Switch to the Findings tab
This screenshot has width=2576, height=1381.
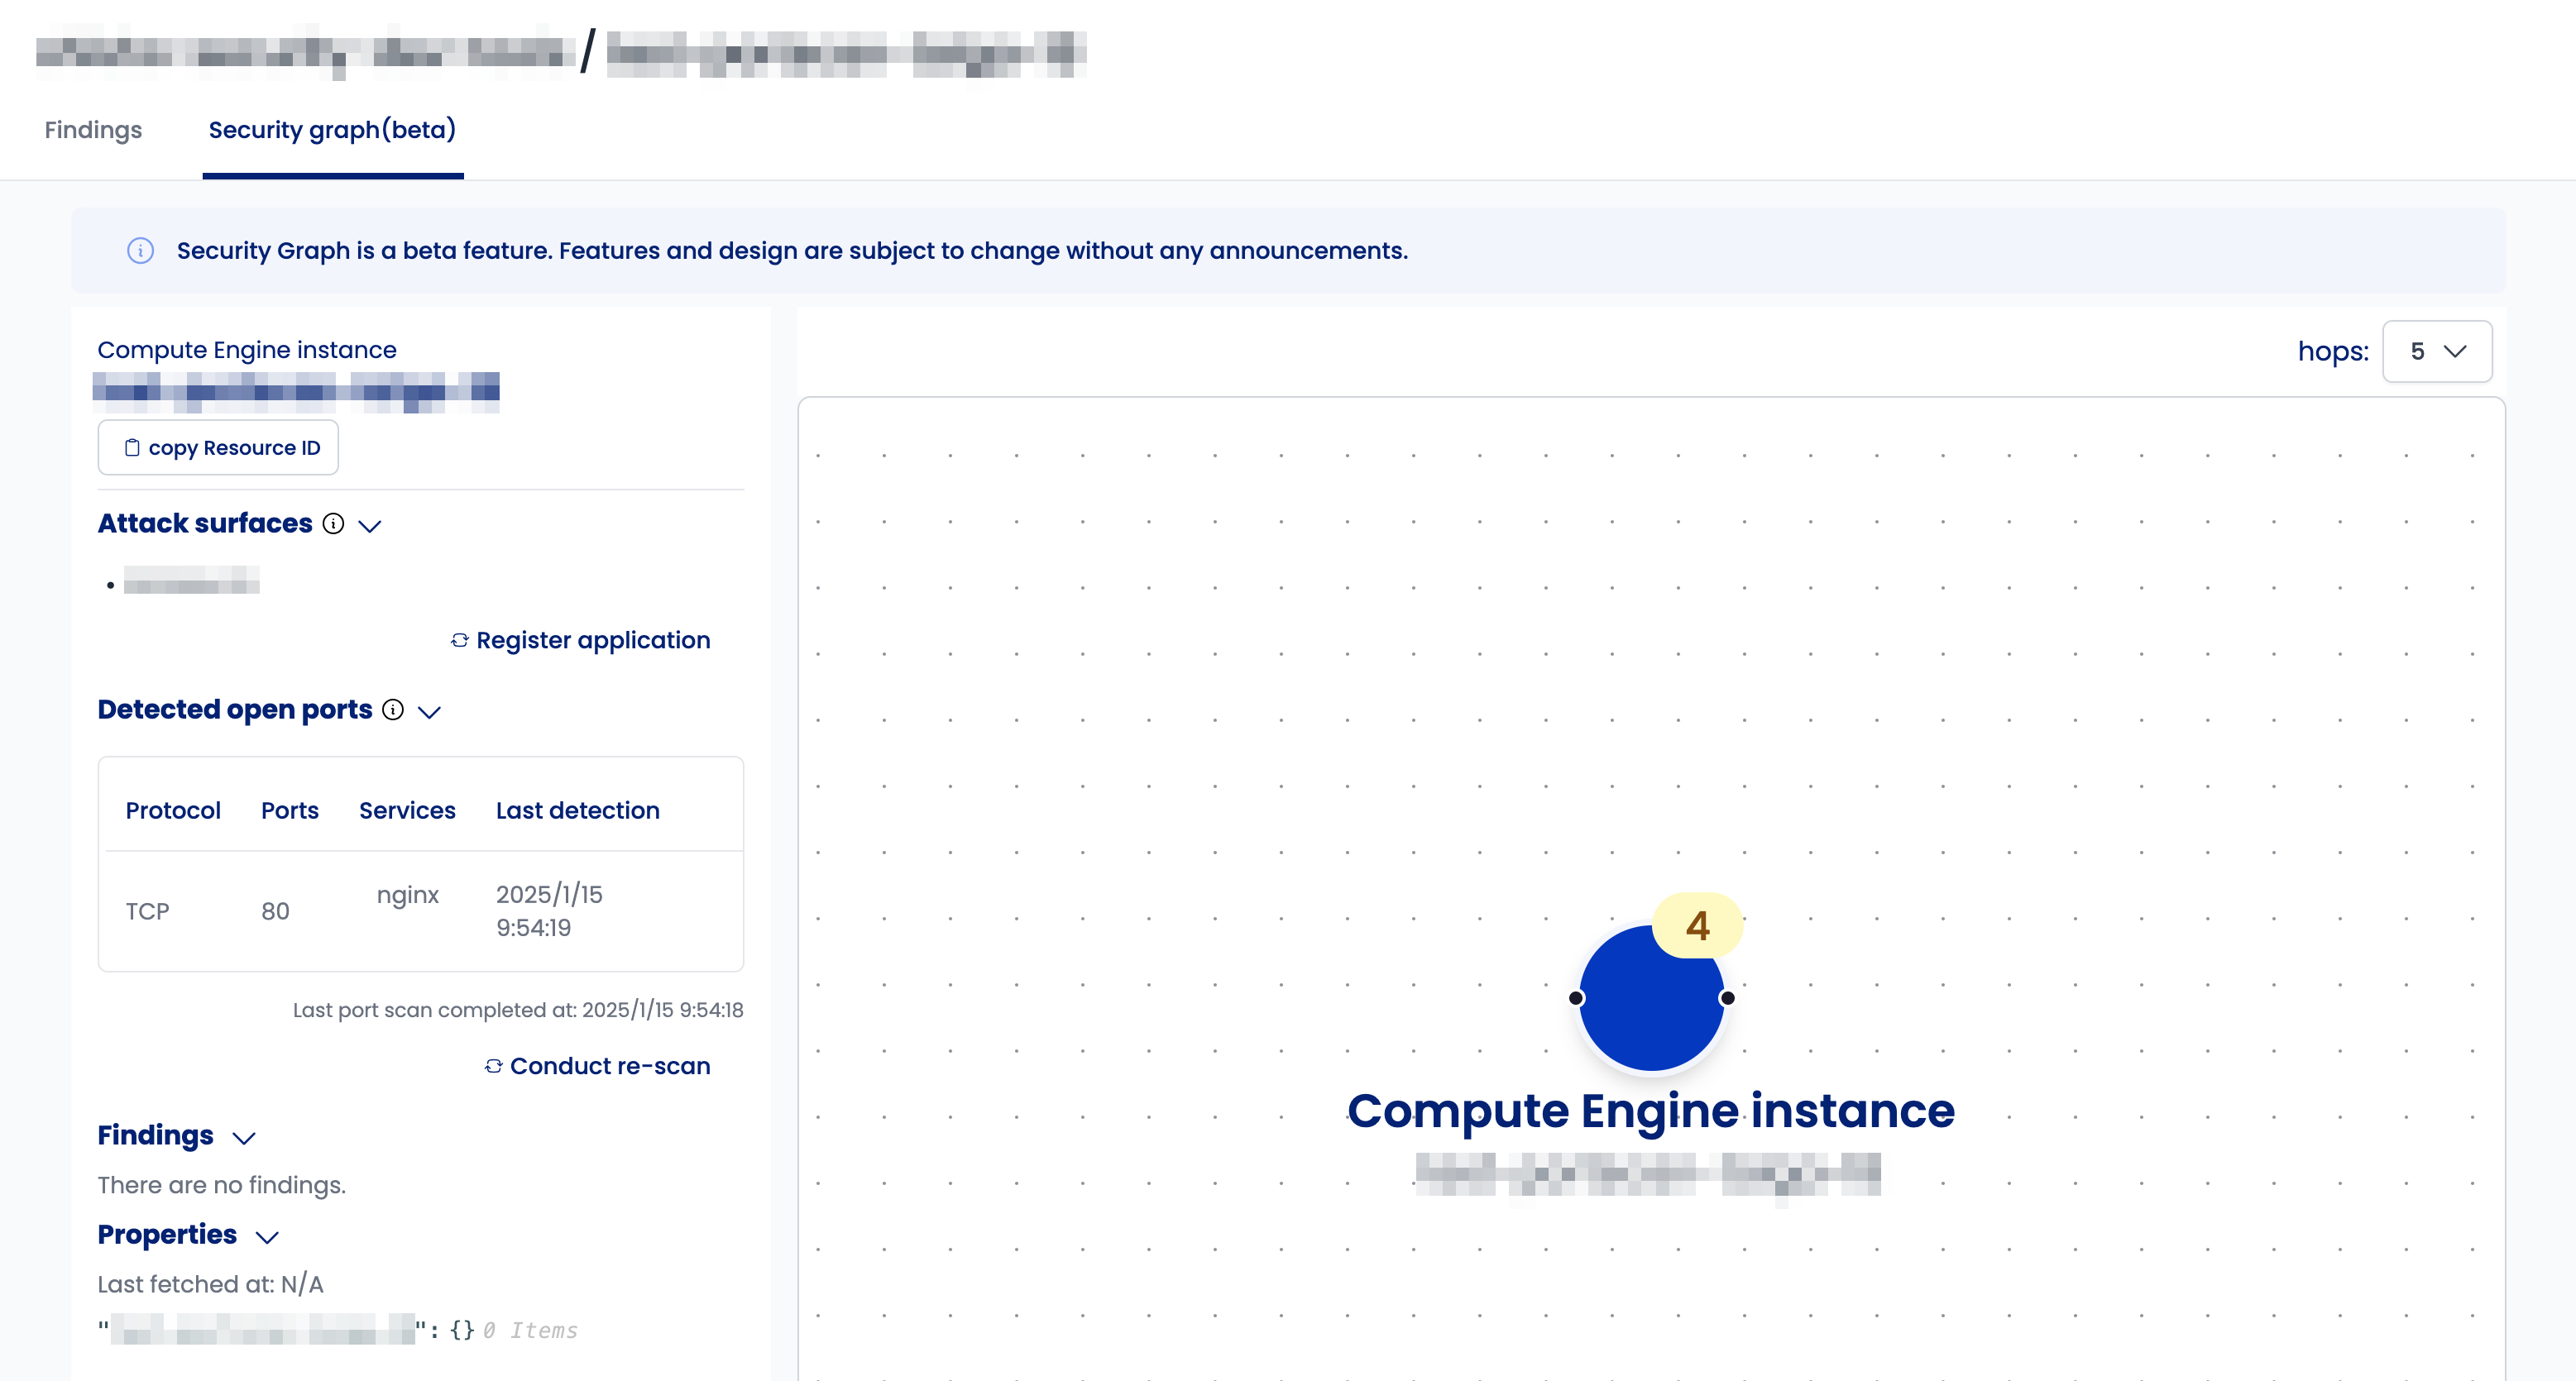93,130
